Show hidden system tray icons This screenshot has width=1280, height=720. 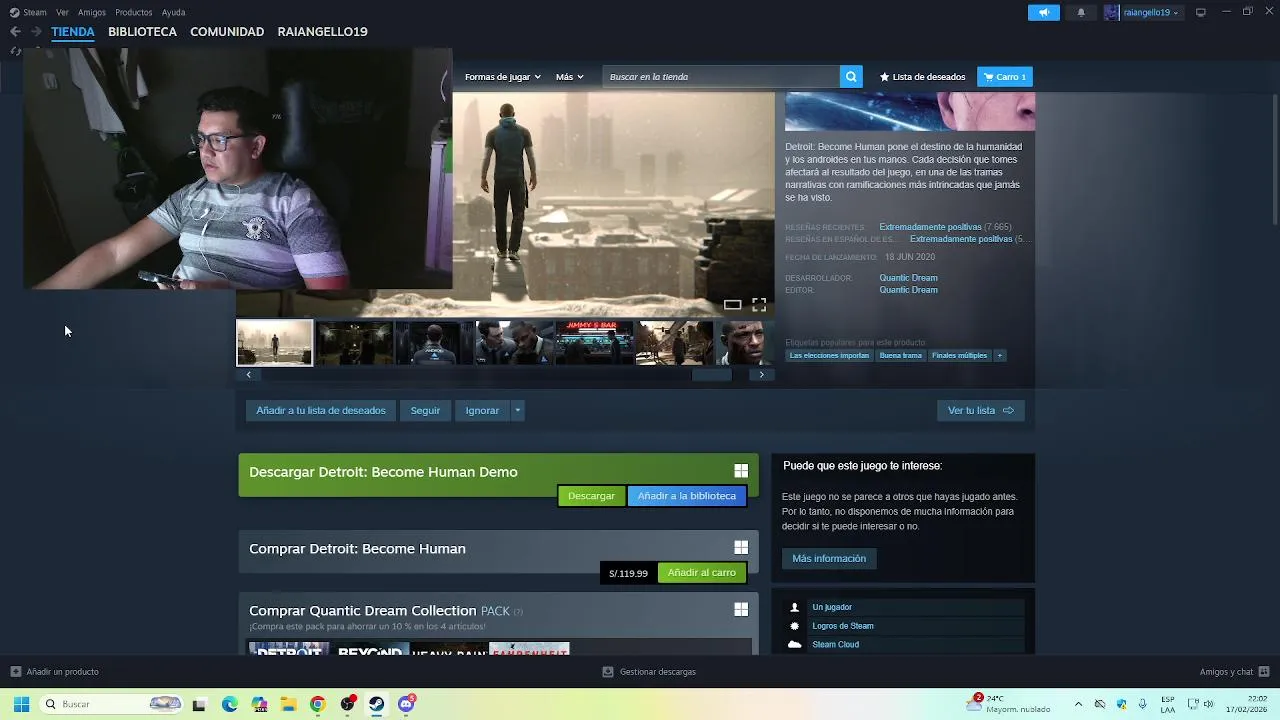click(1078, 704)
